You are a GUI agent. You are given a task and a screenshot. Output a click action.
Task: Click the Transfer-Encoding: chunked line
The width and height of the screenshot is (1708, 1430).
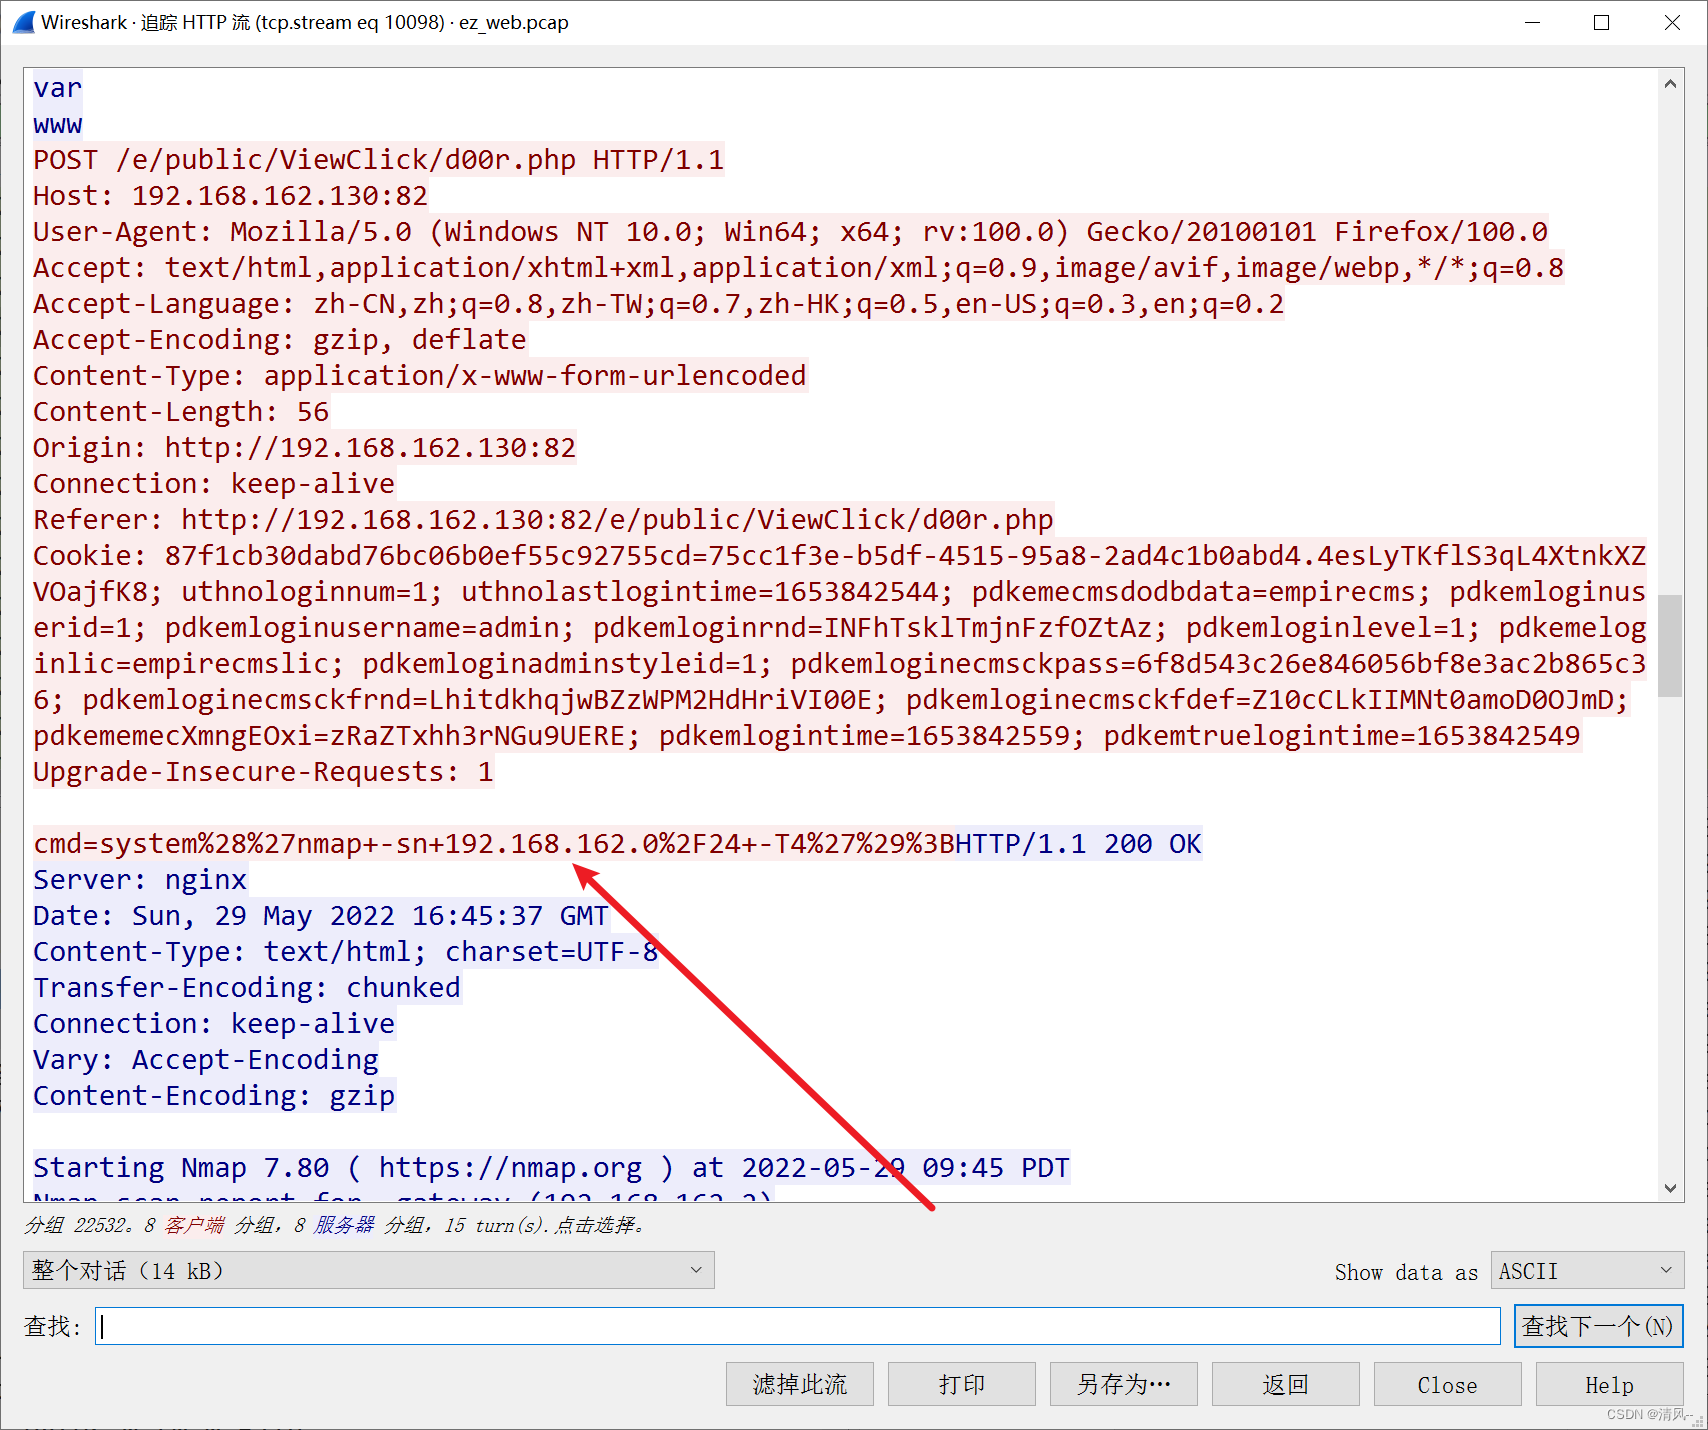tap(247, 988)
